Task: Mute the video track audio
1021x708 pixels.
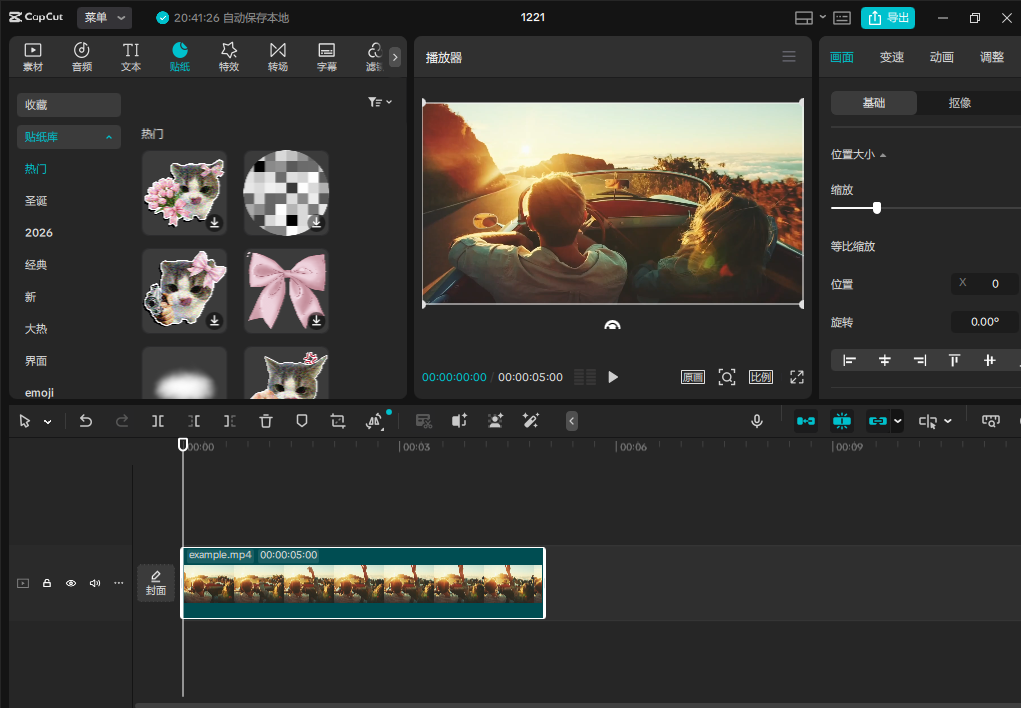Action: coord(95,583)
